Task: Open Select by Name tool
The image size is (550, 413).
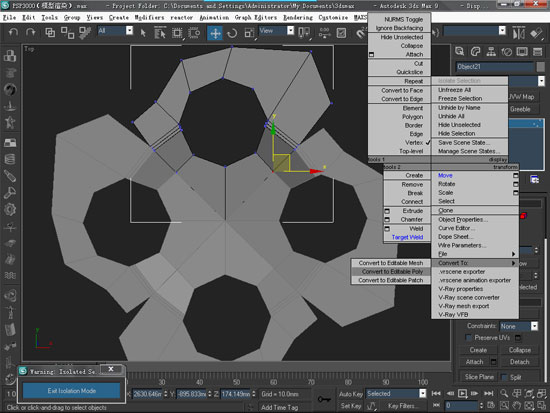Action: coord(160,33)
